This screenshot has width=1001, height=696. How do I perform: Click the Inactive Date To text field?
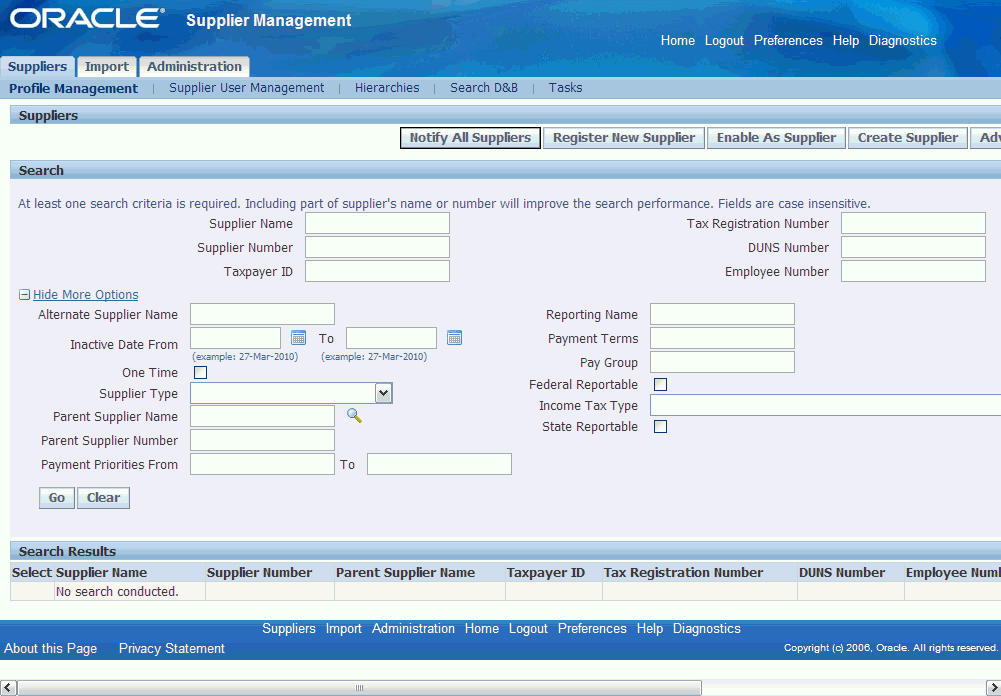pos(391,338)
